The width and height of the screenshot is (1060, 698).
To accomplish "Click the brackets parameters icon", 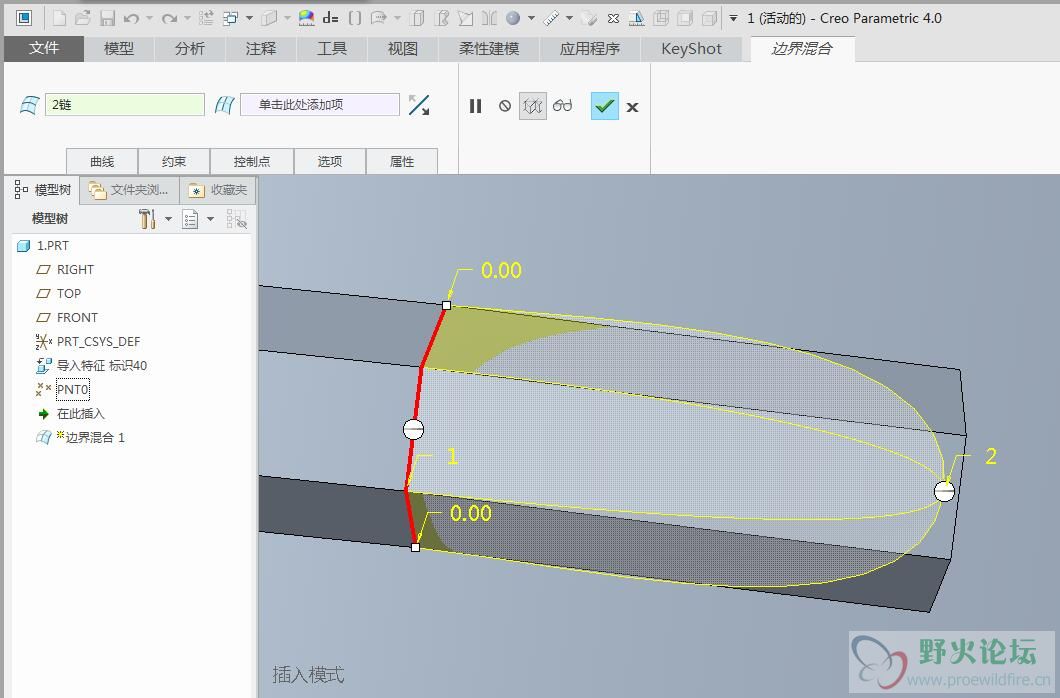I will [x=355, y=18].
